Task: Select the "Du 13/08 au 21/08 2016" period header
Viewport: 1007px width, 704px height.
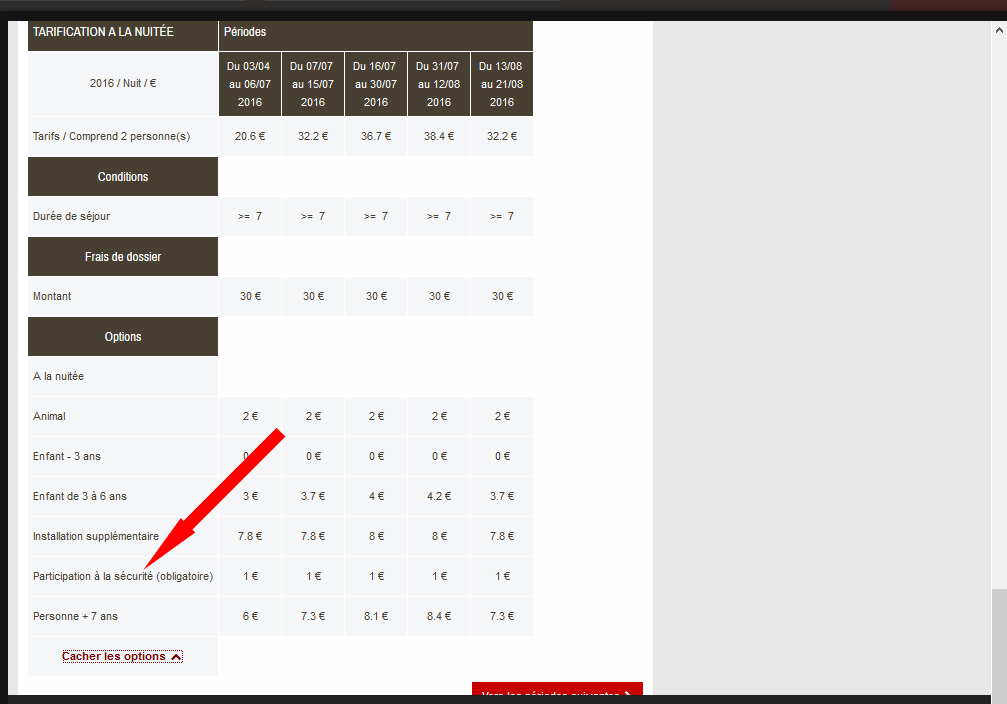Action: coord(502,84)
